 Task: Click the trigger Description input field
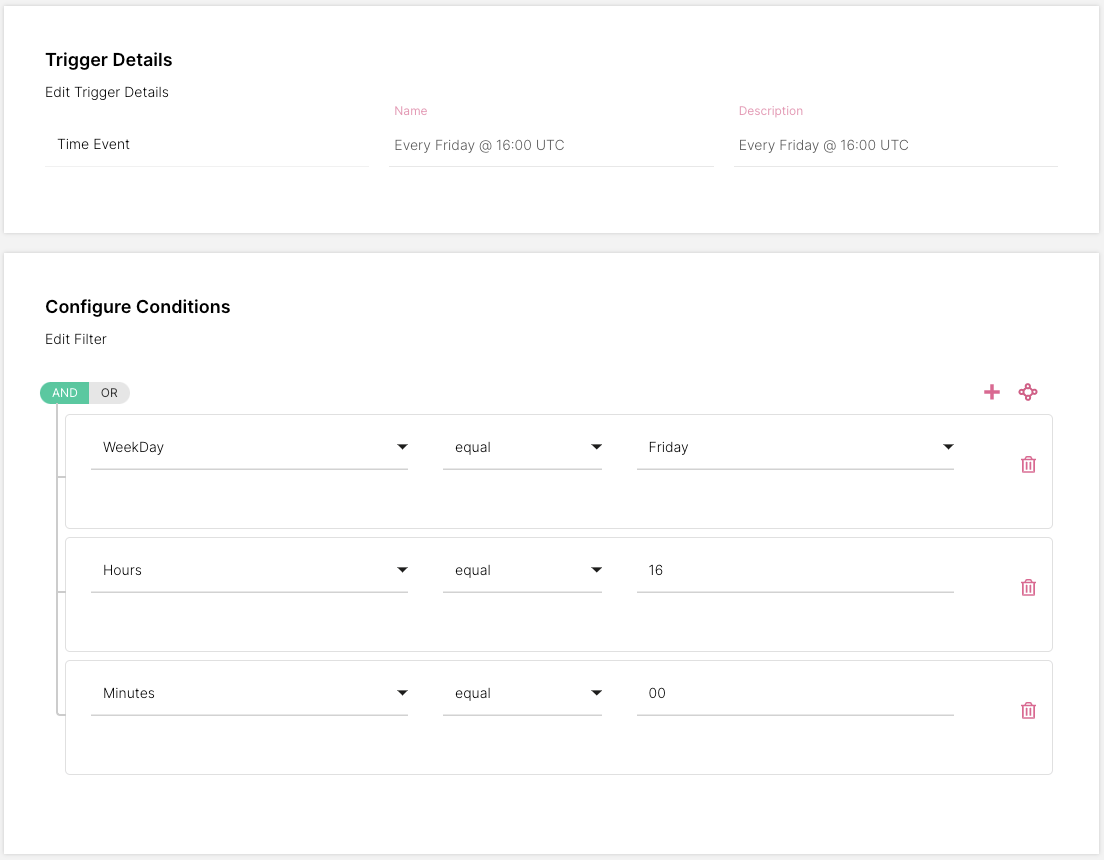pyautogui.click(x=895, y=145)
